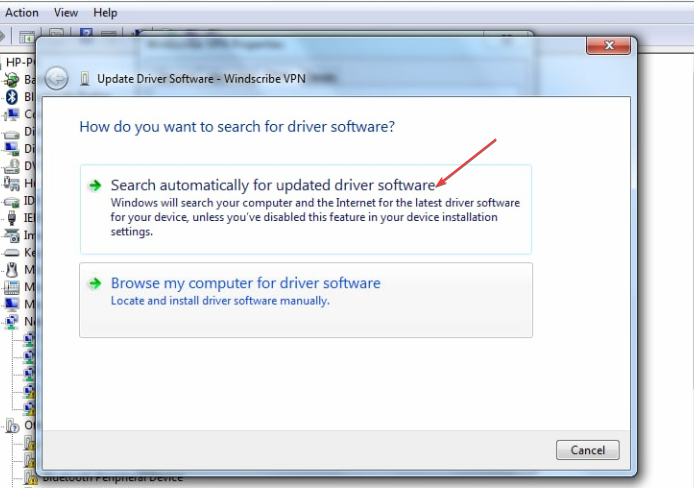Viewport: 694px width, 488px height.
Task: Choose Search automatically for updated driver software
Action: point(305,209)
